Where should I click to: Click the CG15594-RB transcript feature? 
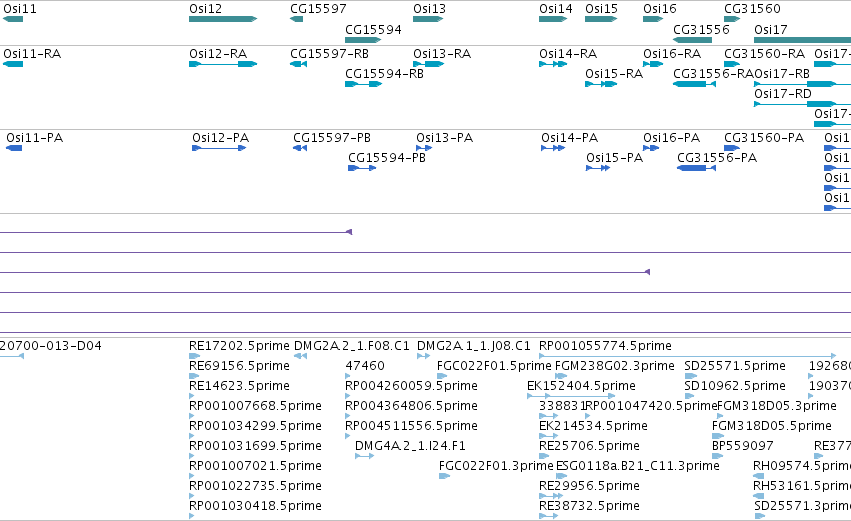click(x=364, y=84)
